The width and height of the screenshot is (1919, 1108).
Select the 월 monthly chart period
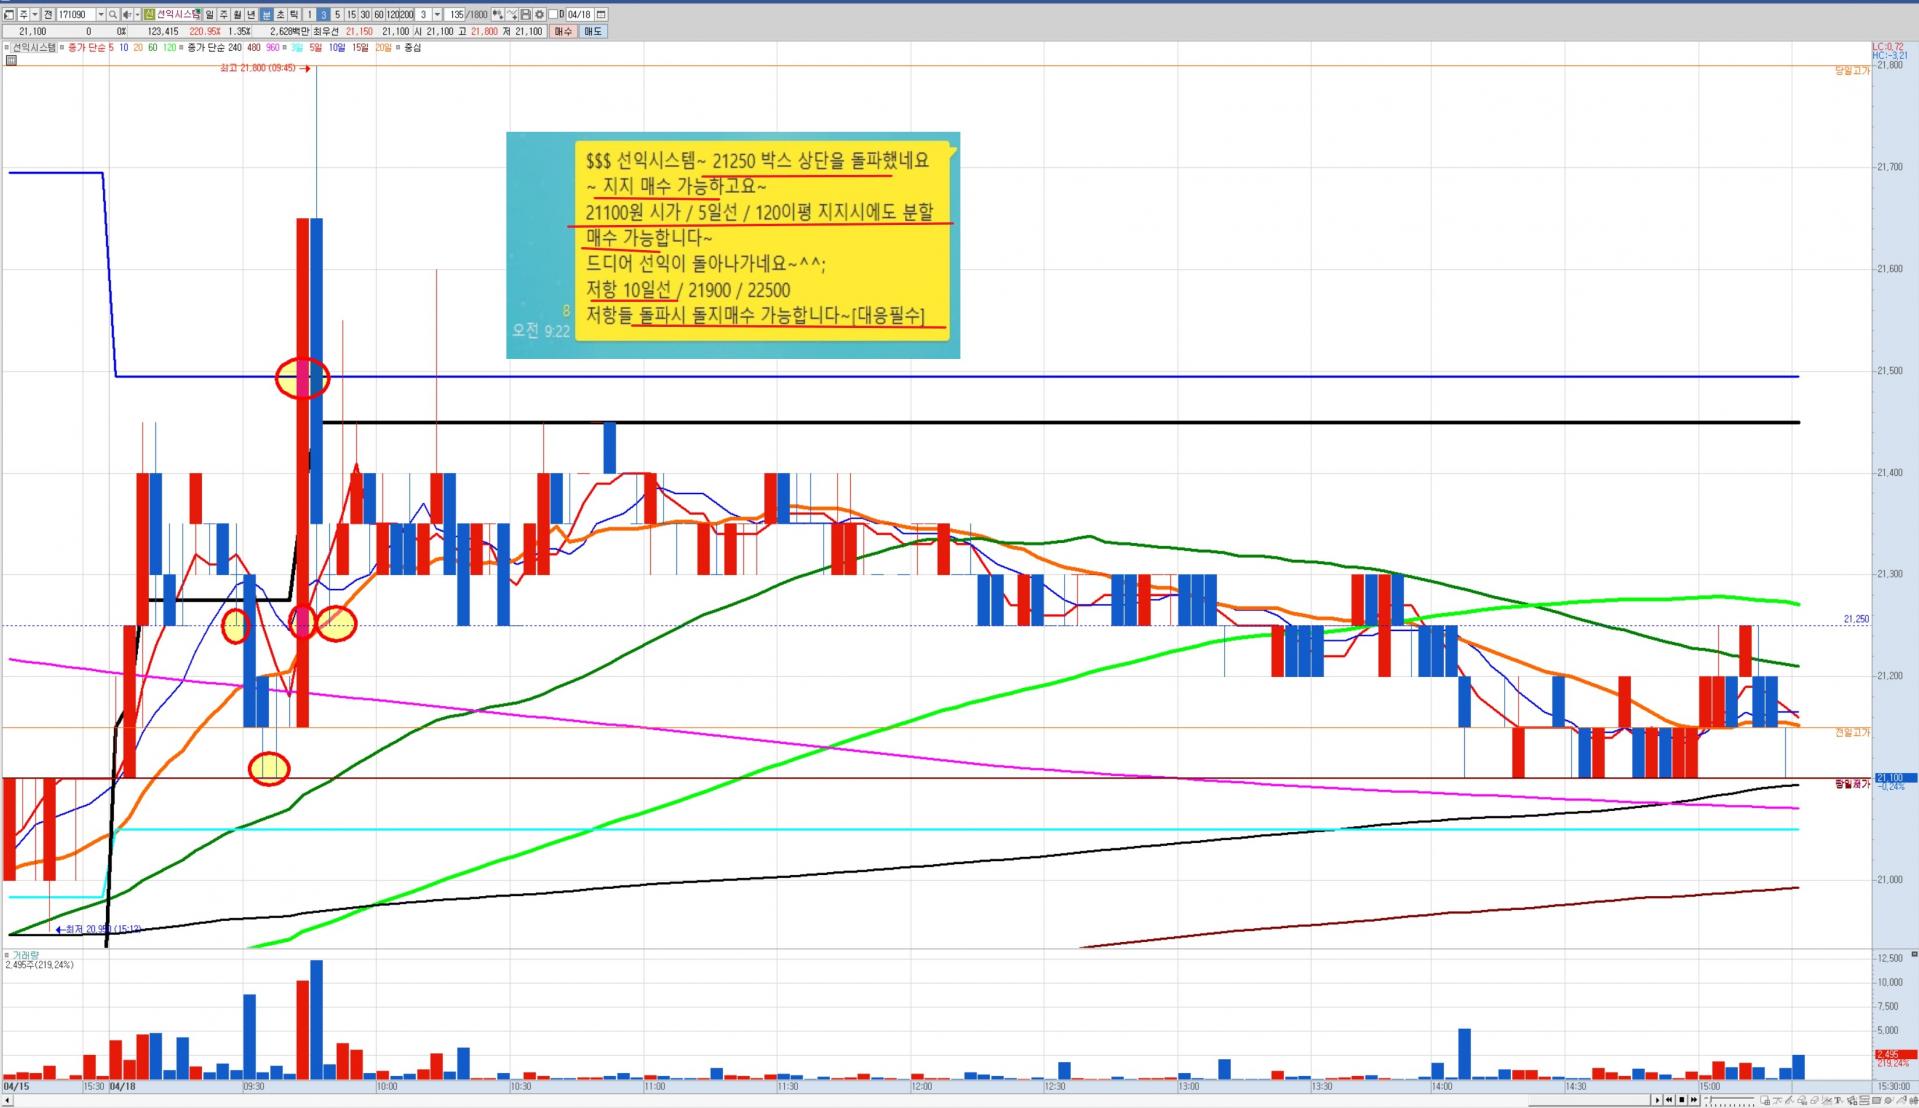[237, 15]
